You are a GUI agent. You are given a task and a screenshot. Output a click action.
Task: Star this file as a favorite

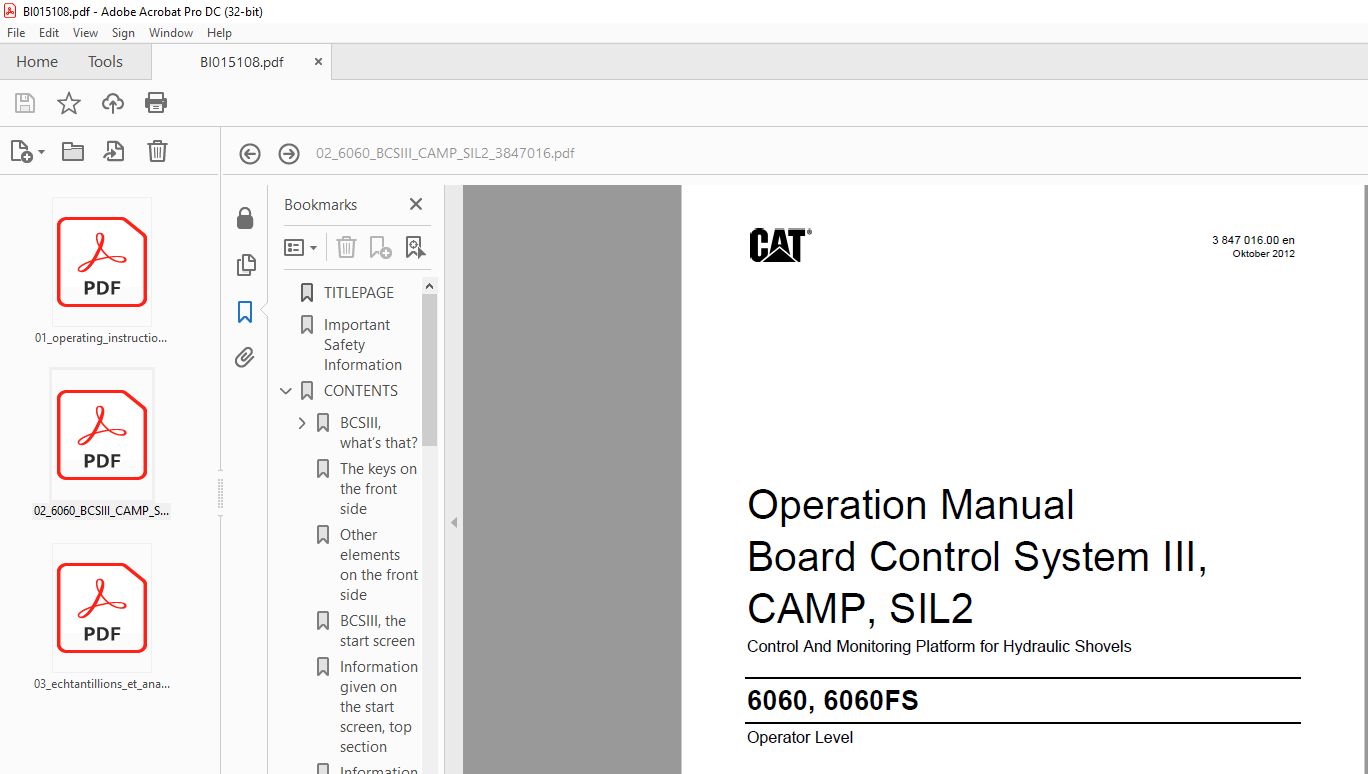click(68, 103)
